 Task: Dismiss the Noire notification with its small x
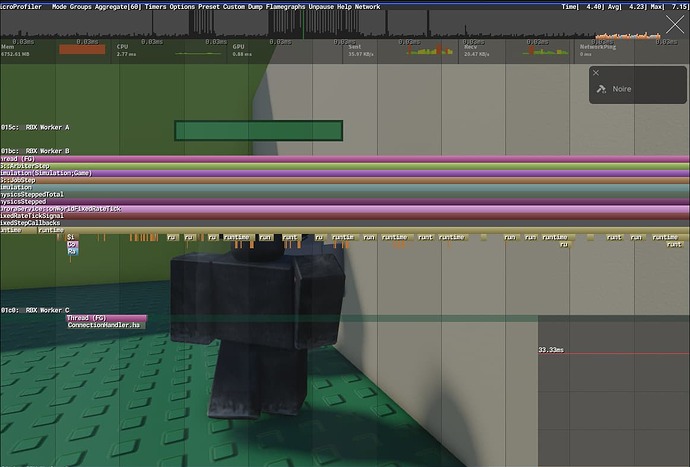point(596,73)
